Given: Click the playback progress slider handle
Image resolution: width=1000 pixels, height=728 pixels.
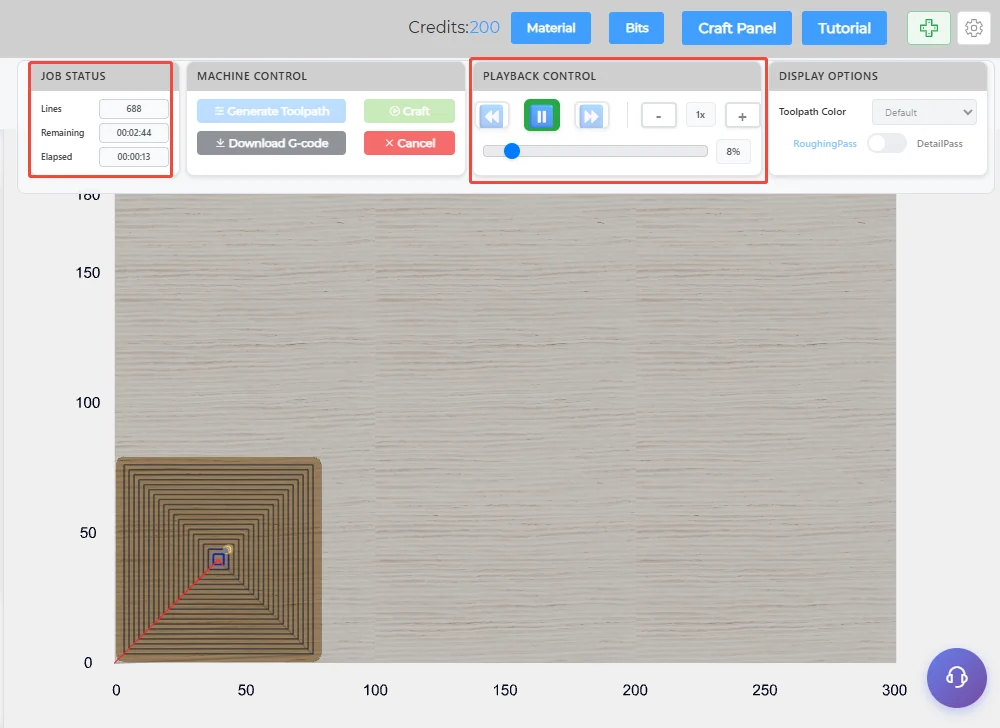Looking at the screenshot, I should click(x=511, y=151).
